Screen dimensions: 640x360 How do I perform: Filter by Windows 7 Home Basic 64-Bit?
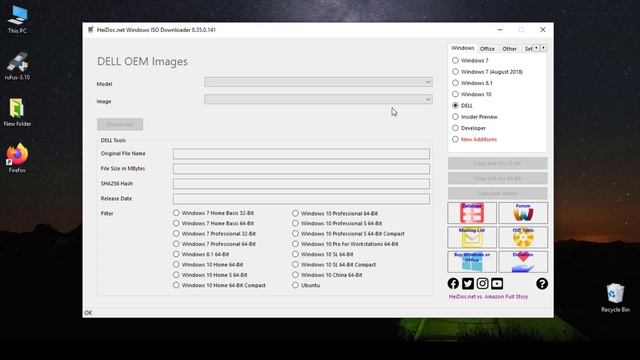[x=176, y=223]
